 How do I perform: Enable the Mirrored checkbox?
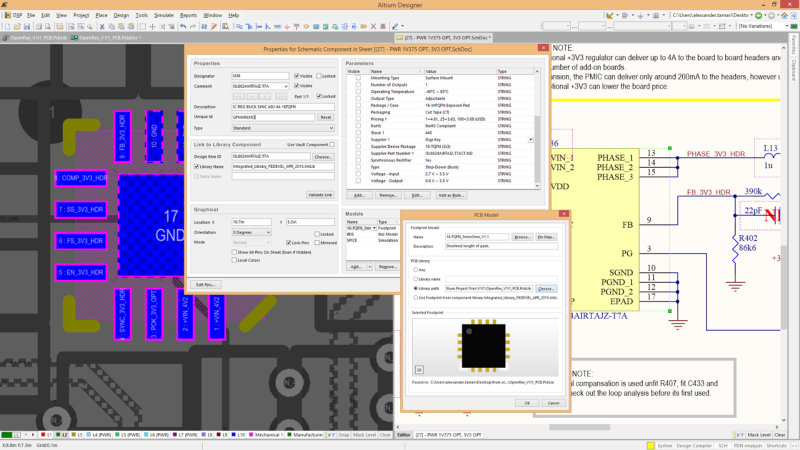click(x=317, y=243)
